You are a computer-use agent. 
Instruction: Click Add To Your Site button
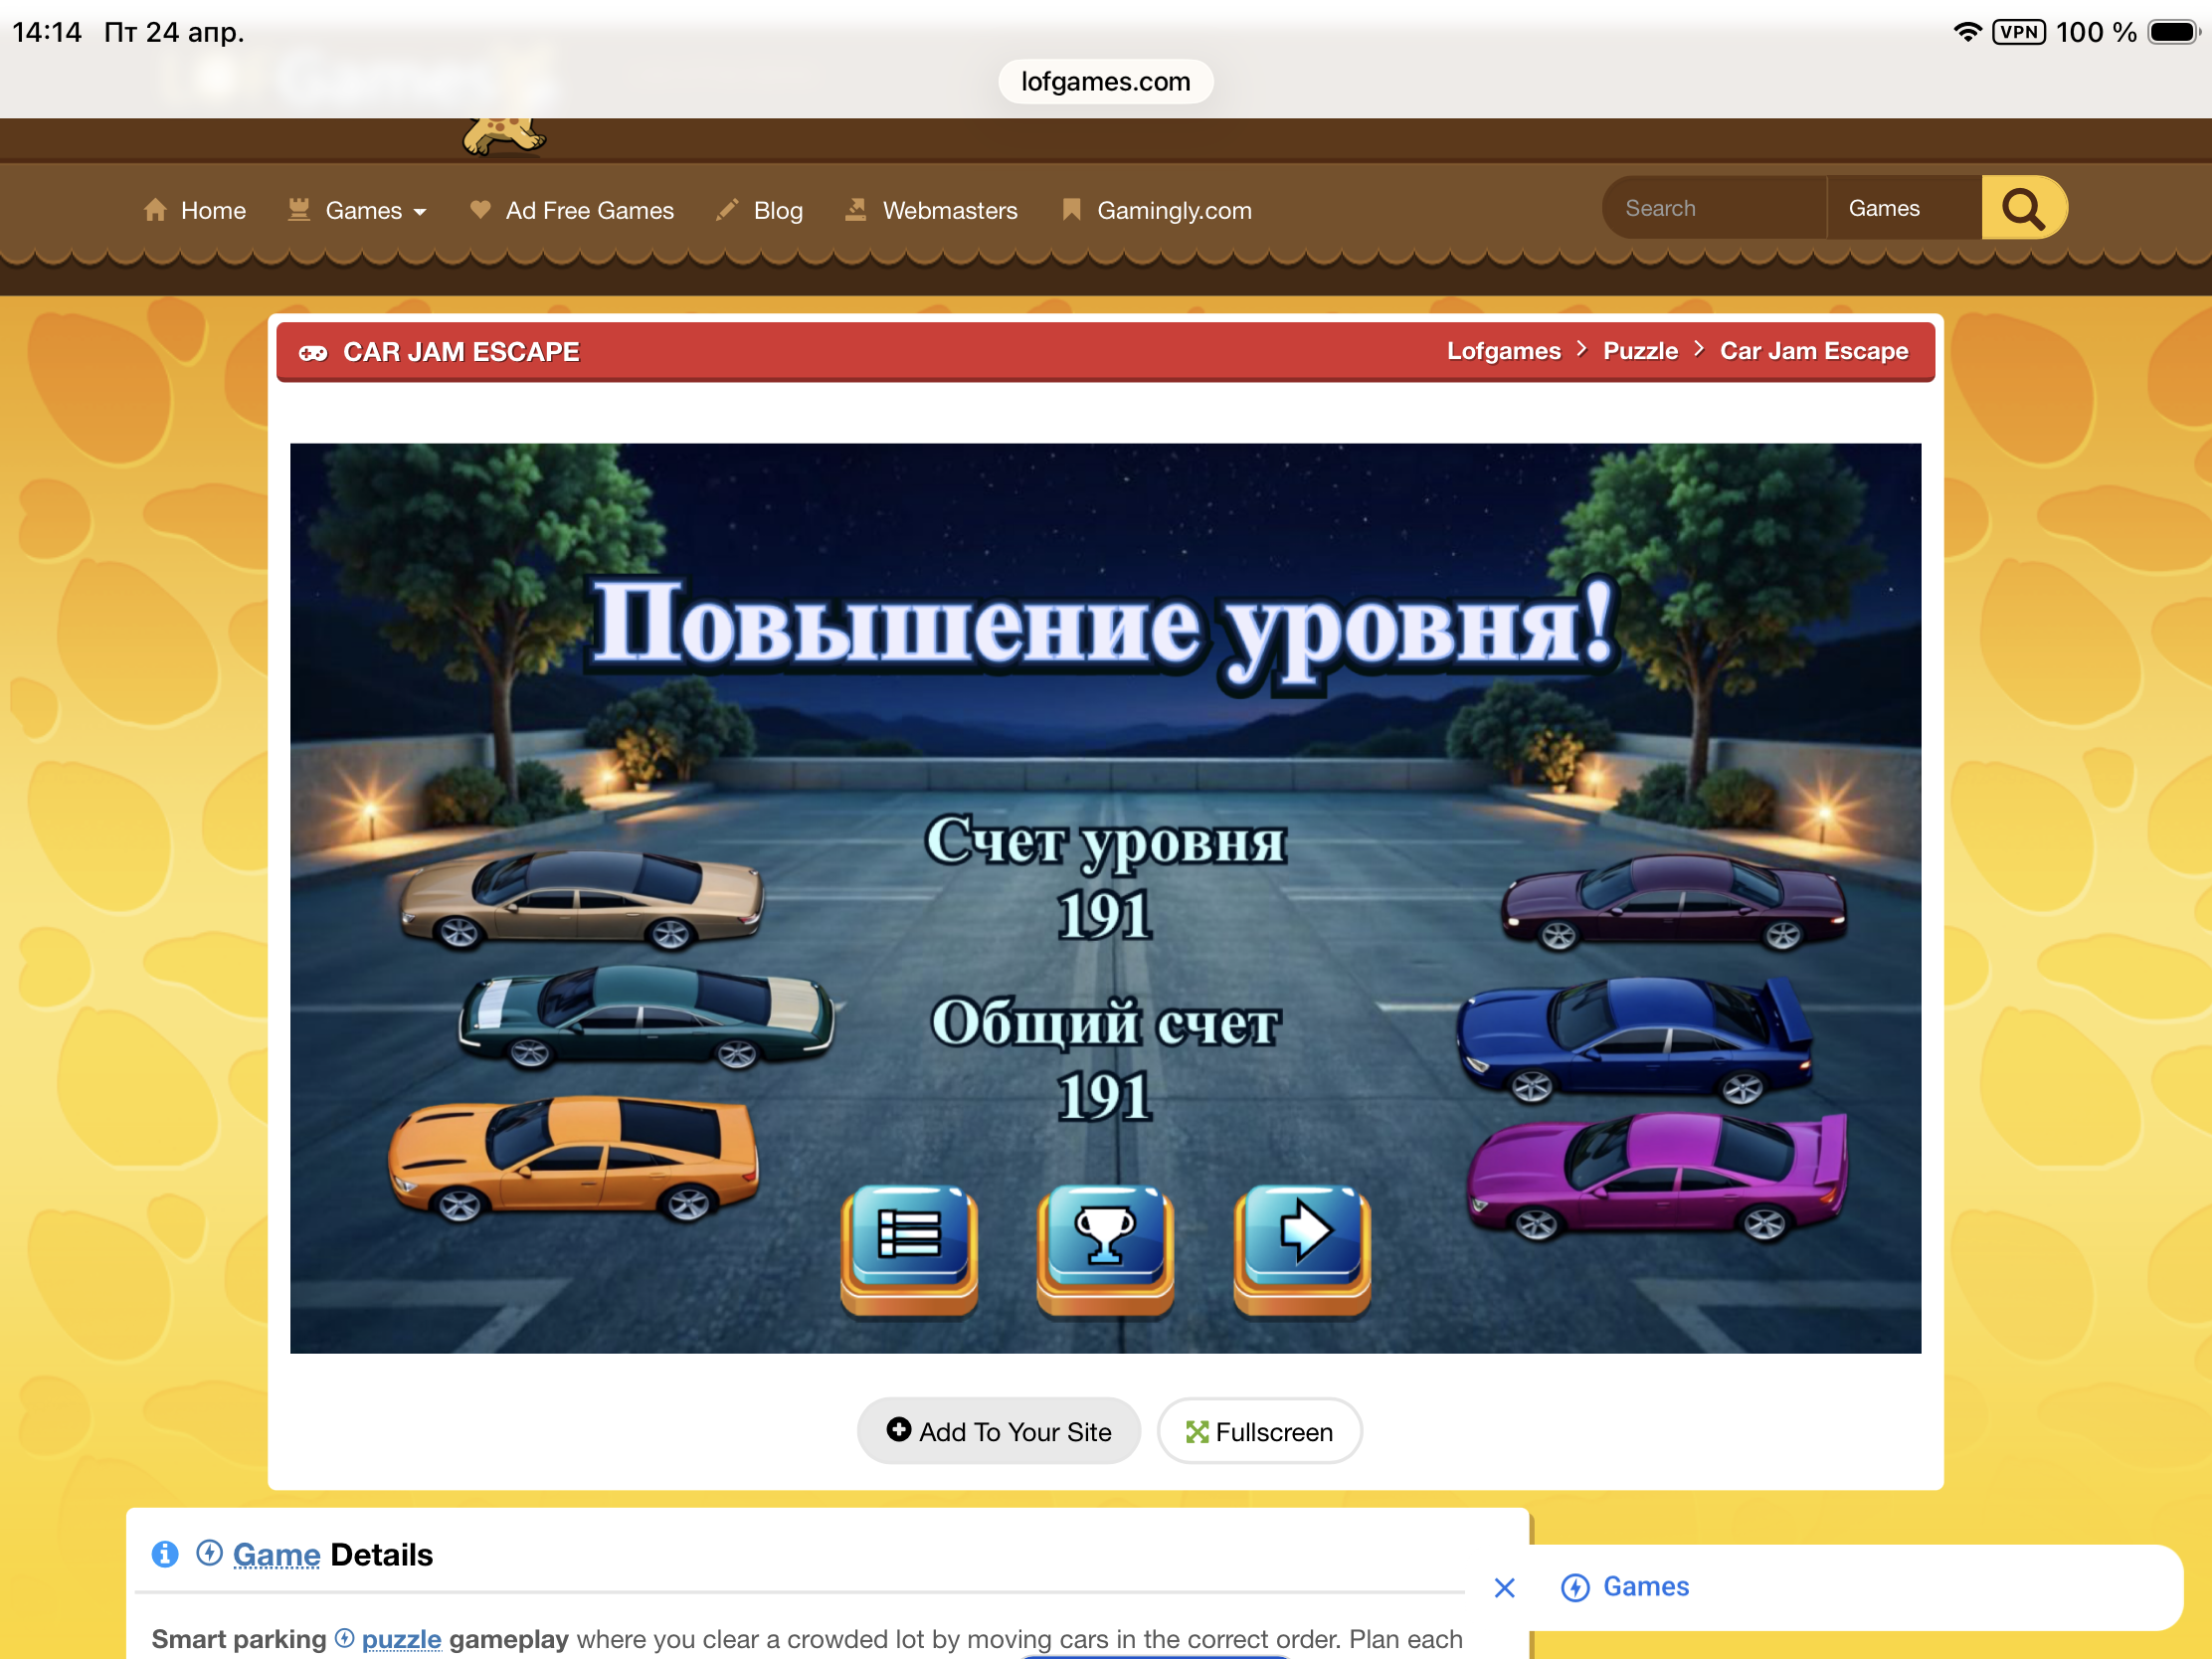point(998,1432)
